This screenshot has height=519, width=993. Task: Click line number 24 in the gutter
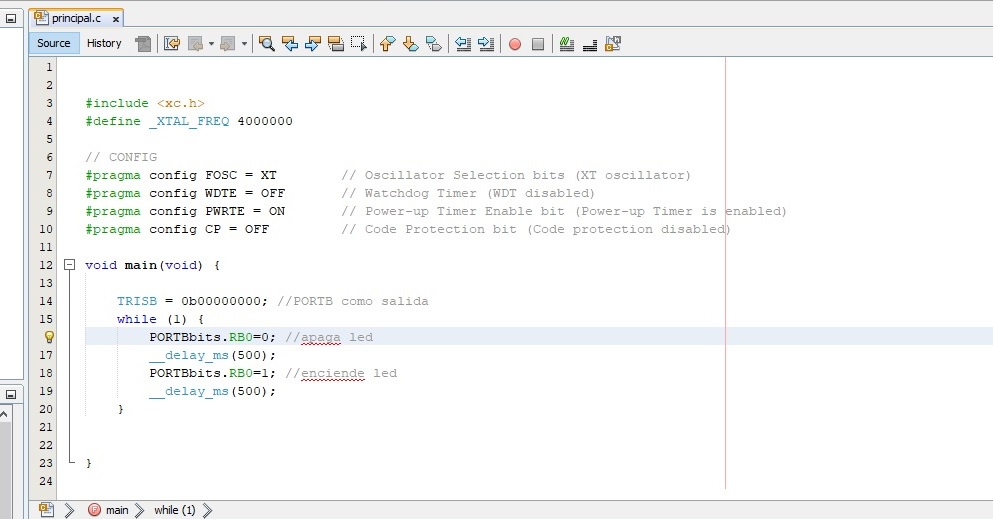46,481
